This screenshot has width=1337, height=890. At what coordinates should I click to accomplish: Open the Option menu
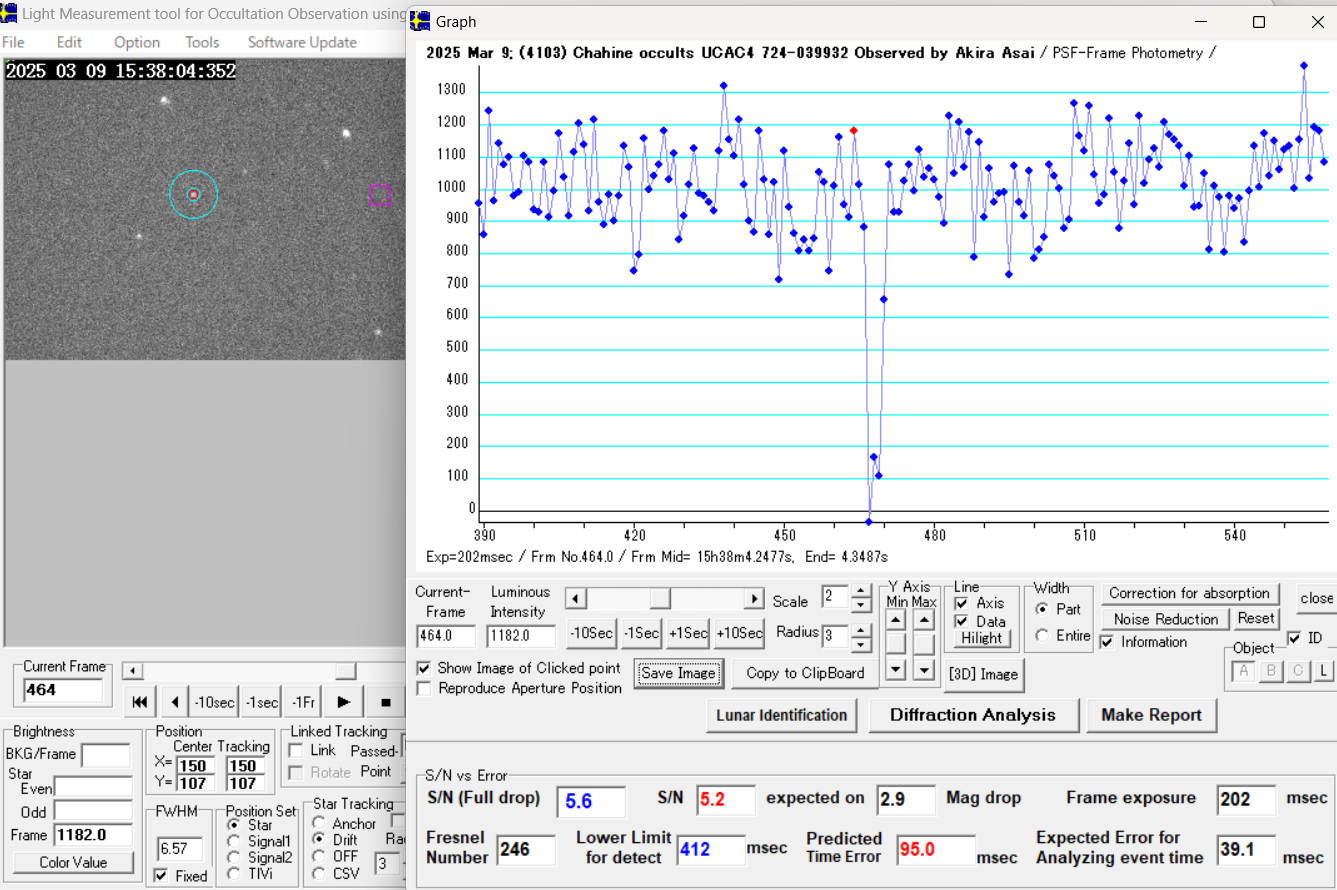[x=137, y=42]
